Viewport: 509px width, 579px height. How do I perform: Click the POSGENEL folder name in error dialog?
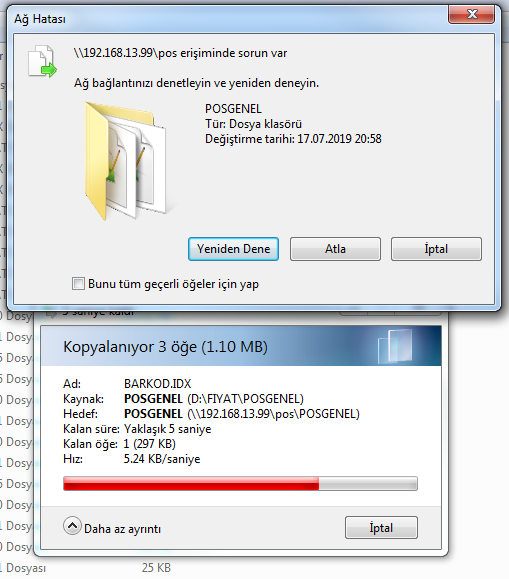pyautogui.click(x=233, y=109)
